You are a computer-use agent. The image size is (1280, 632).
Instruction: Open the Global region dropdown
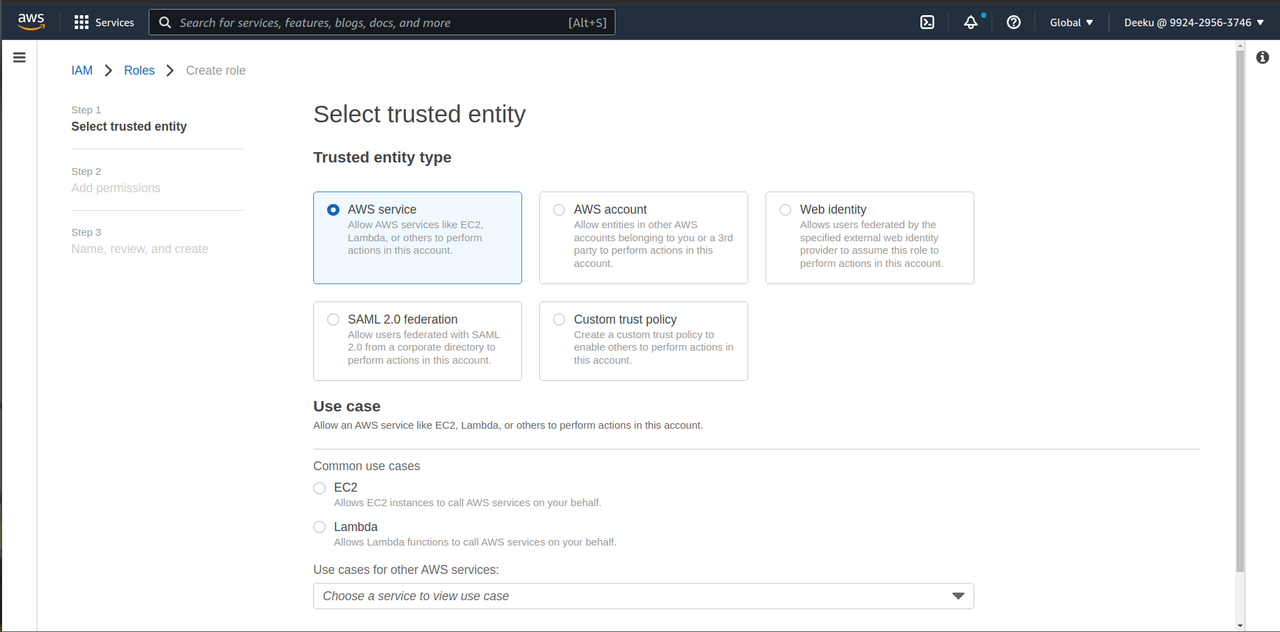point(1071,22)
